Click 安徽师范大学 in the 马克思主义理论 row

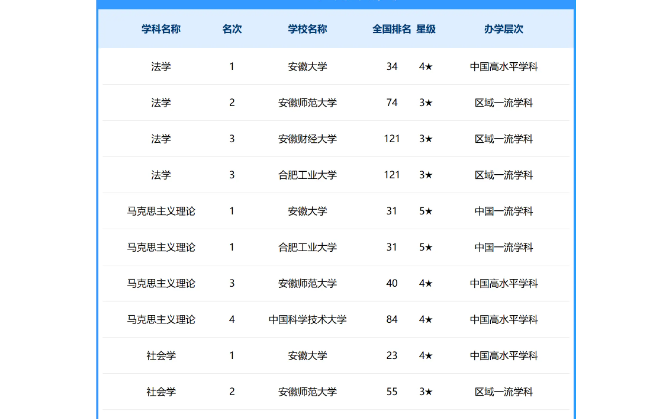click(x=307, y=283)
